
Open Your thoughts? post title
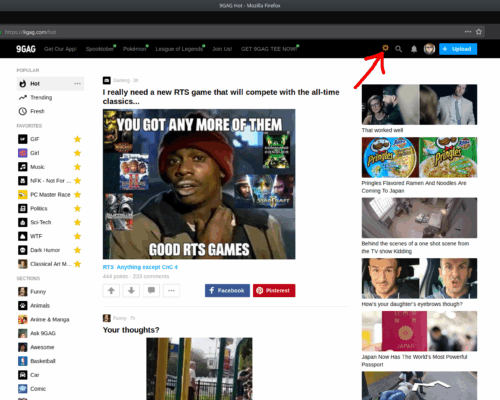coord(131,330)
